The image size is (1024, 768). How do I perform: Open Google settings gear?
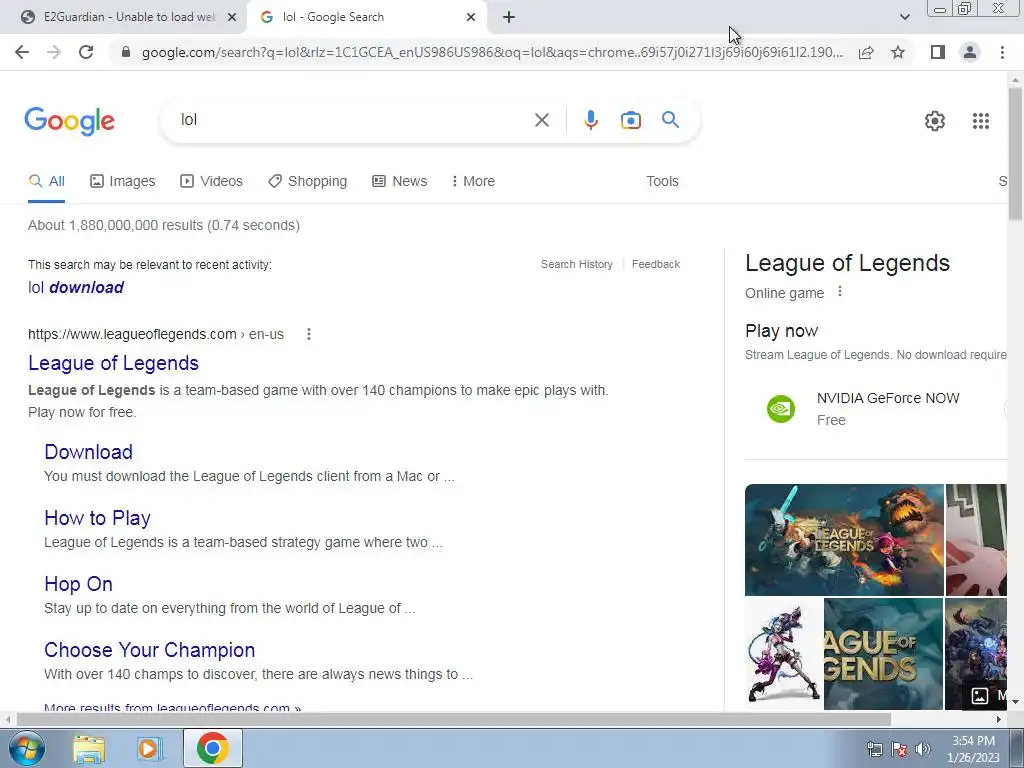pos(935,121)
